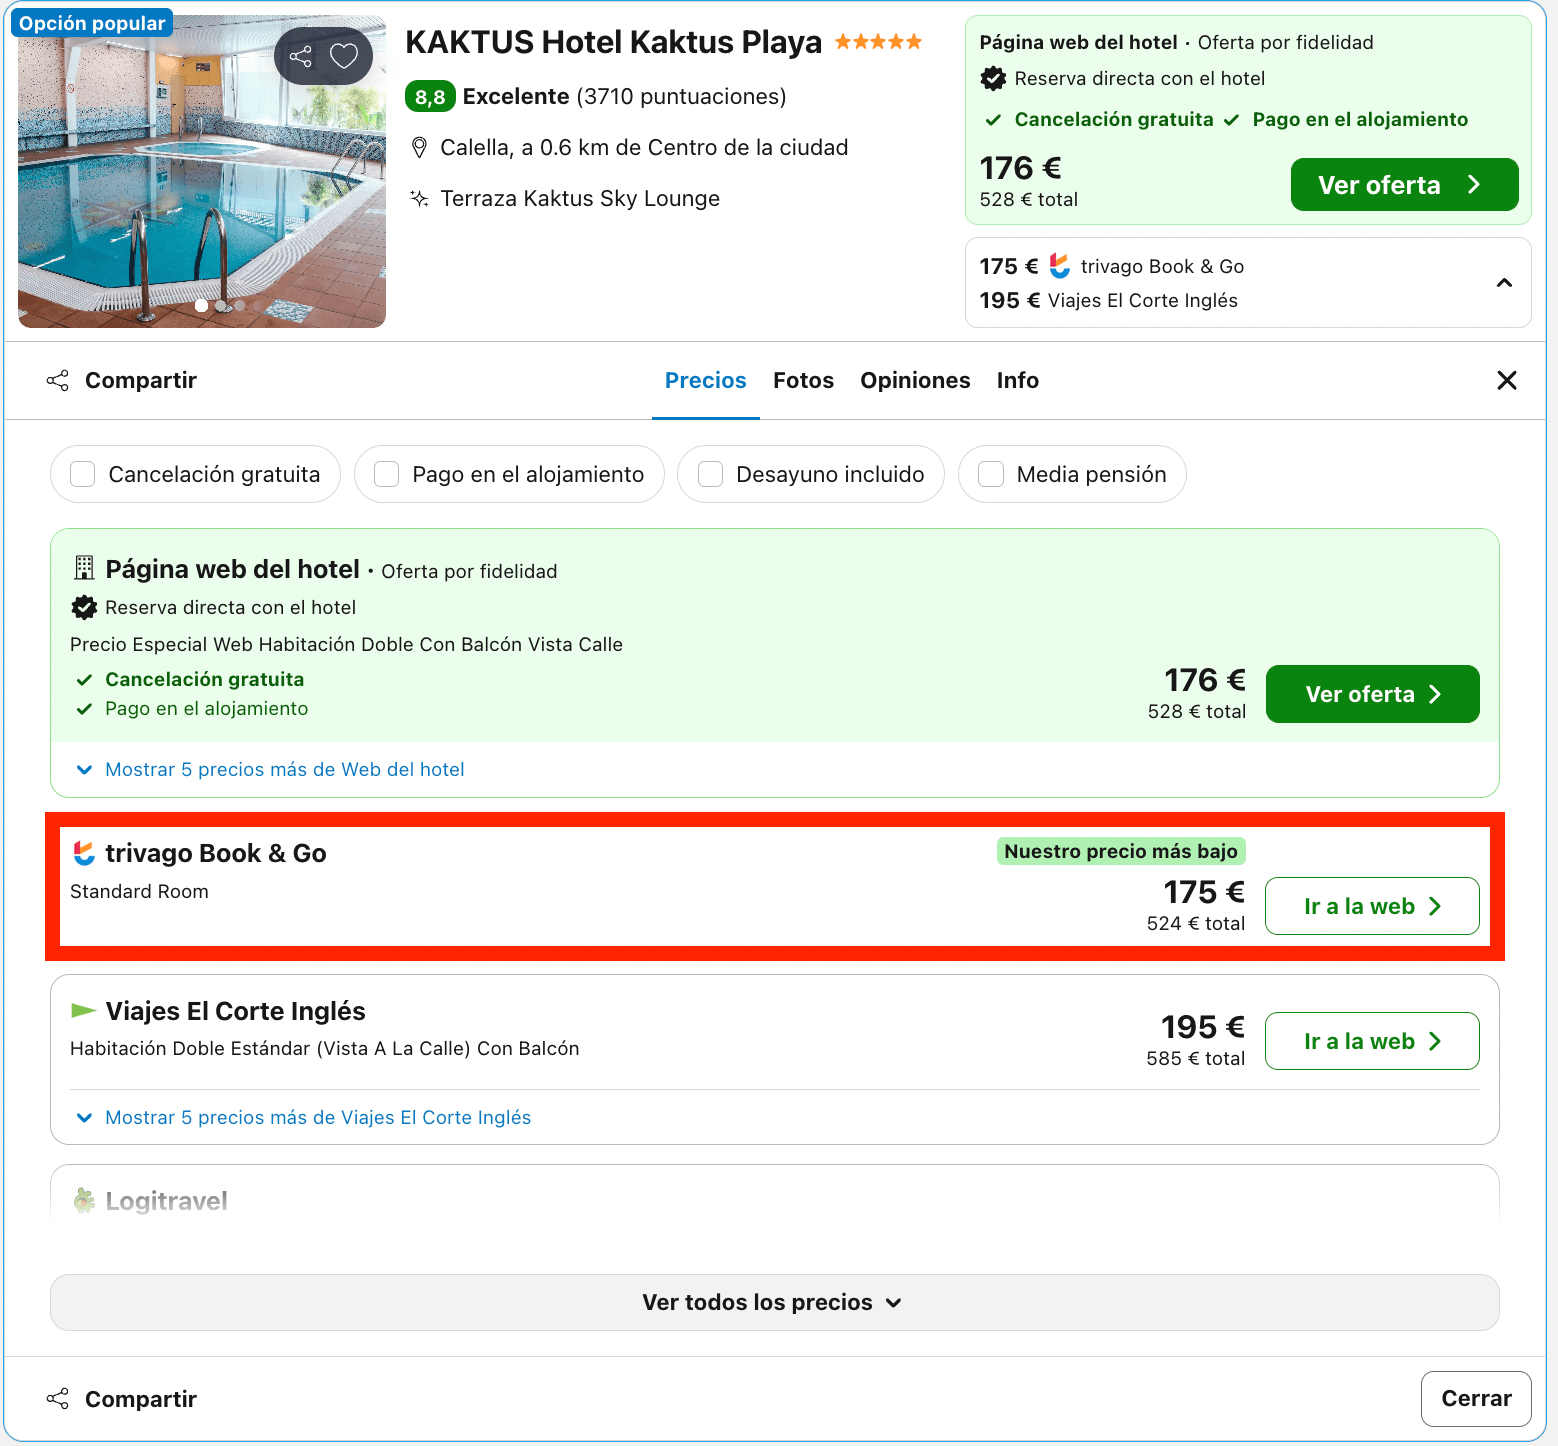Click Precio Especial Web Habitación Doble text
Image resolution: width=1558 pixels, height=1446 pixels.
click(x=346, y=644)
